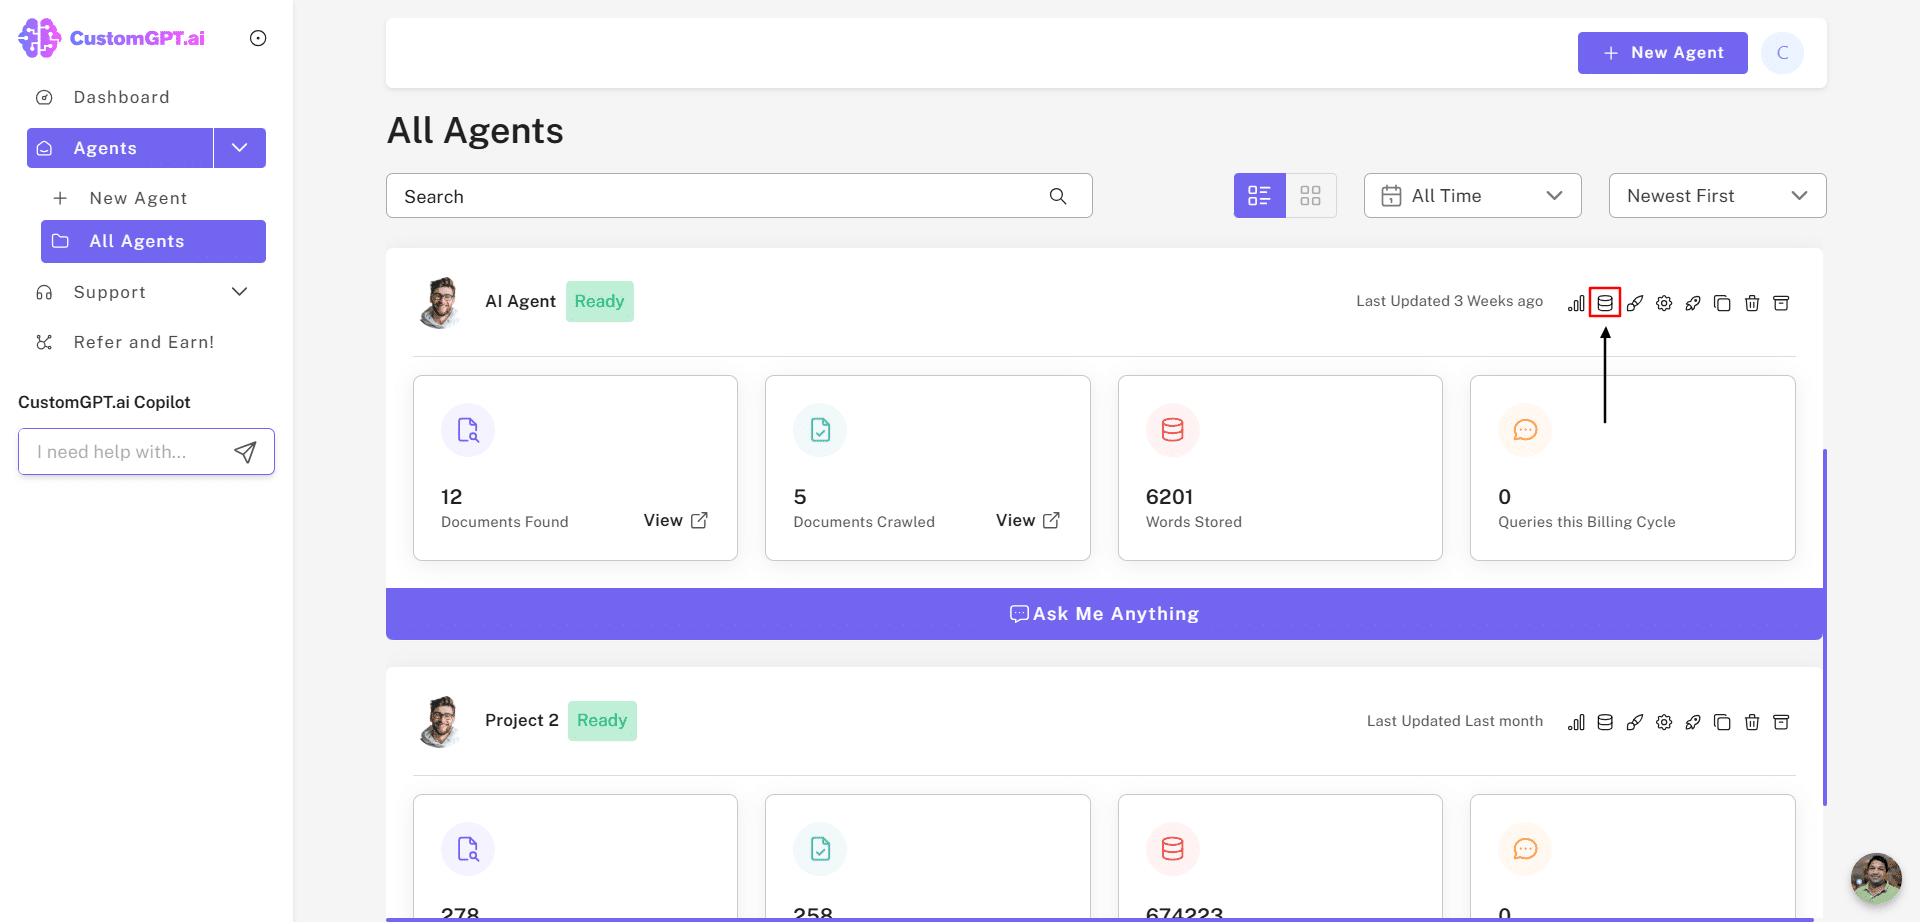
Task: Duplicate AI Agent using the copy icon
Action: (x=1722, y=303)
